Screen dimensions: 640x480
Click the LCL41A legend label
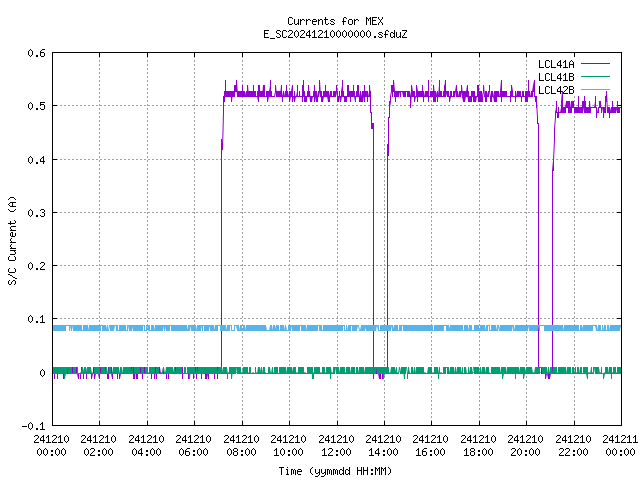point(556,64)
